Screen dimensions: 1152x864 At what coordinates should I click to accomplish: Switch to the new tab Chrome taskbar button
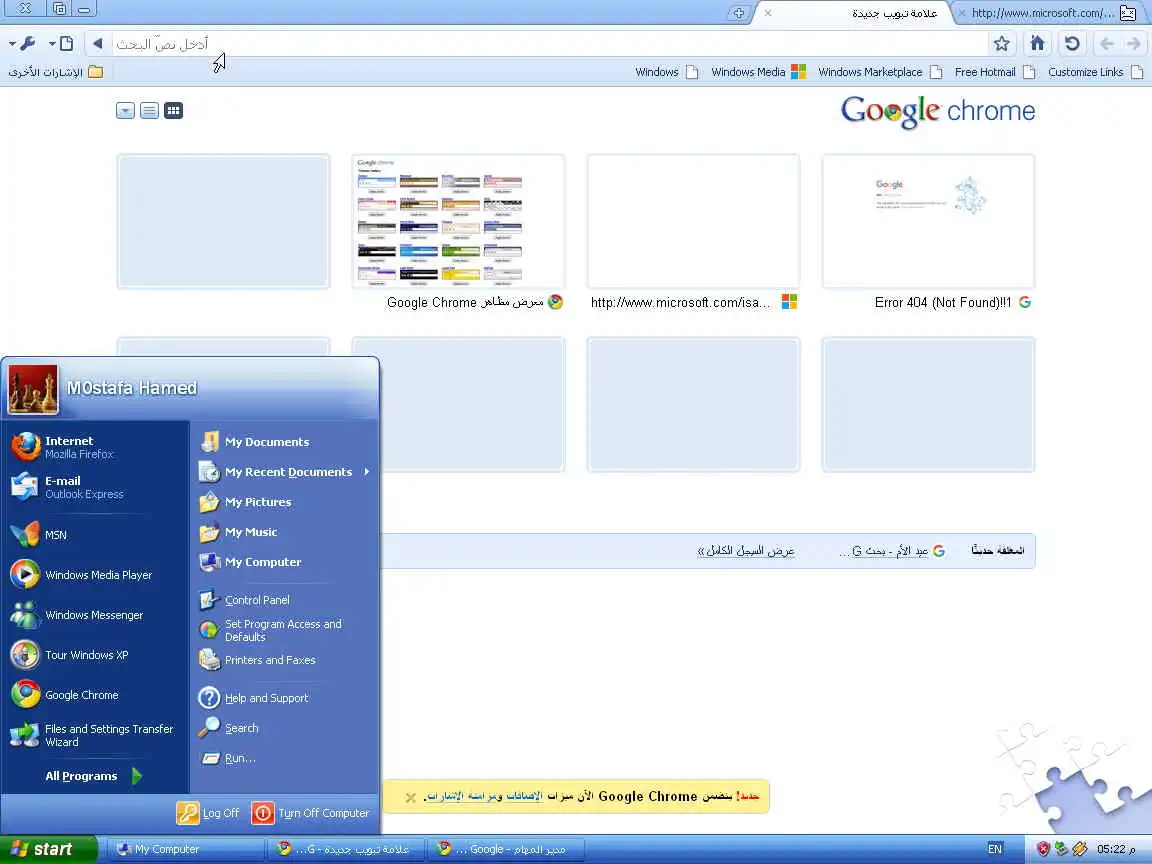coord(345,849)
